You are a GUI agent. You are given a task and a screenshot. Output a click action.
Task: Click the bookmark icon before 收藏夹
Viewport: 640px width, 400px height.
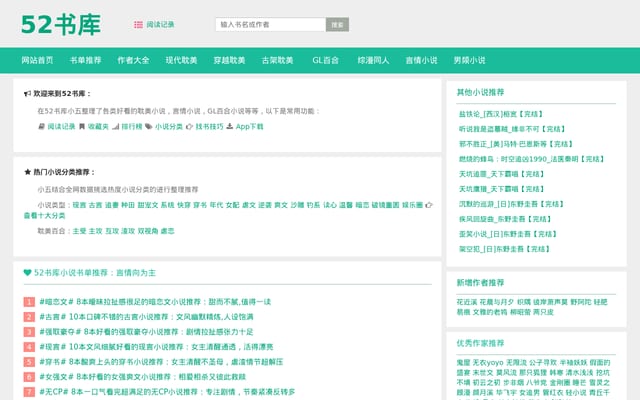(x=82, y=127)
